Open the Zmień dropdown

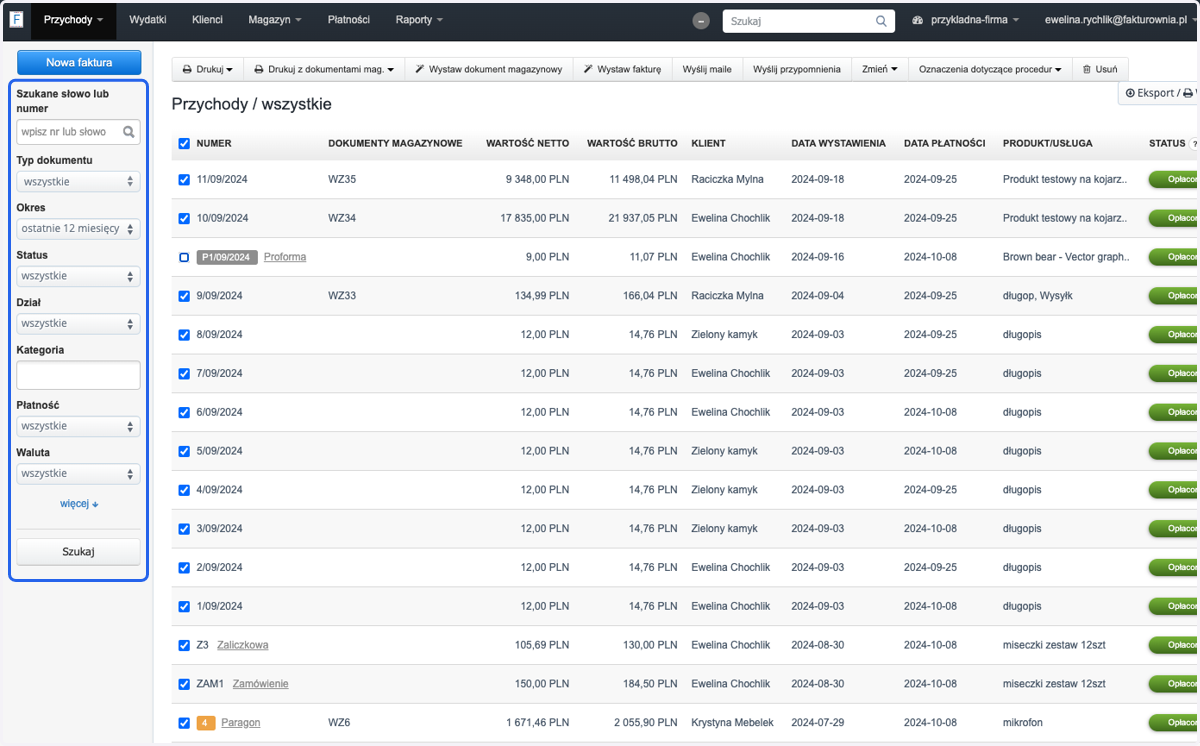880,69
